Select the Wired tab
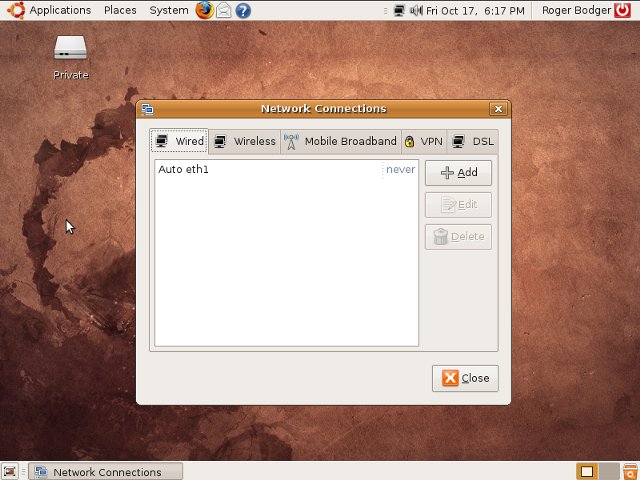Viewport: 640px width, 480px height. click(180, 141)
